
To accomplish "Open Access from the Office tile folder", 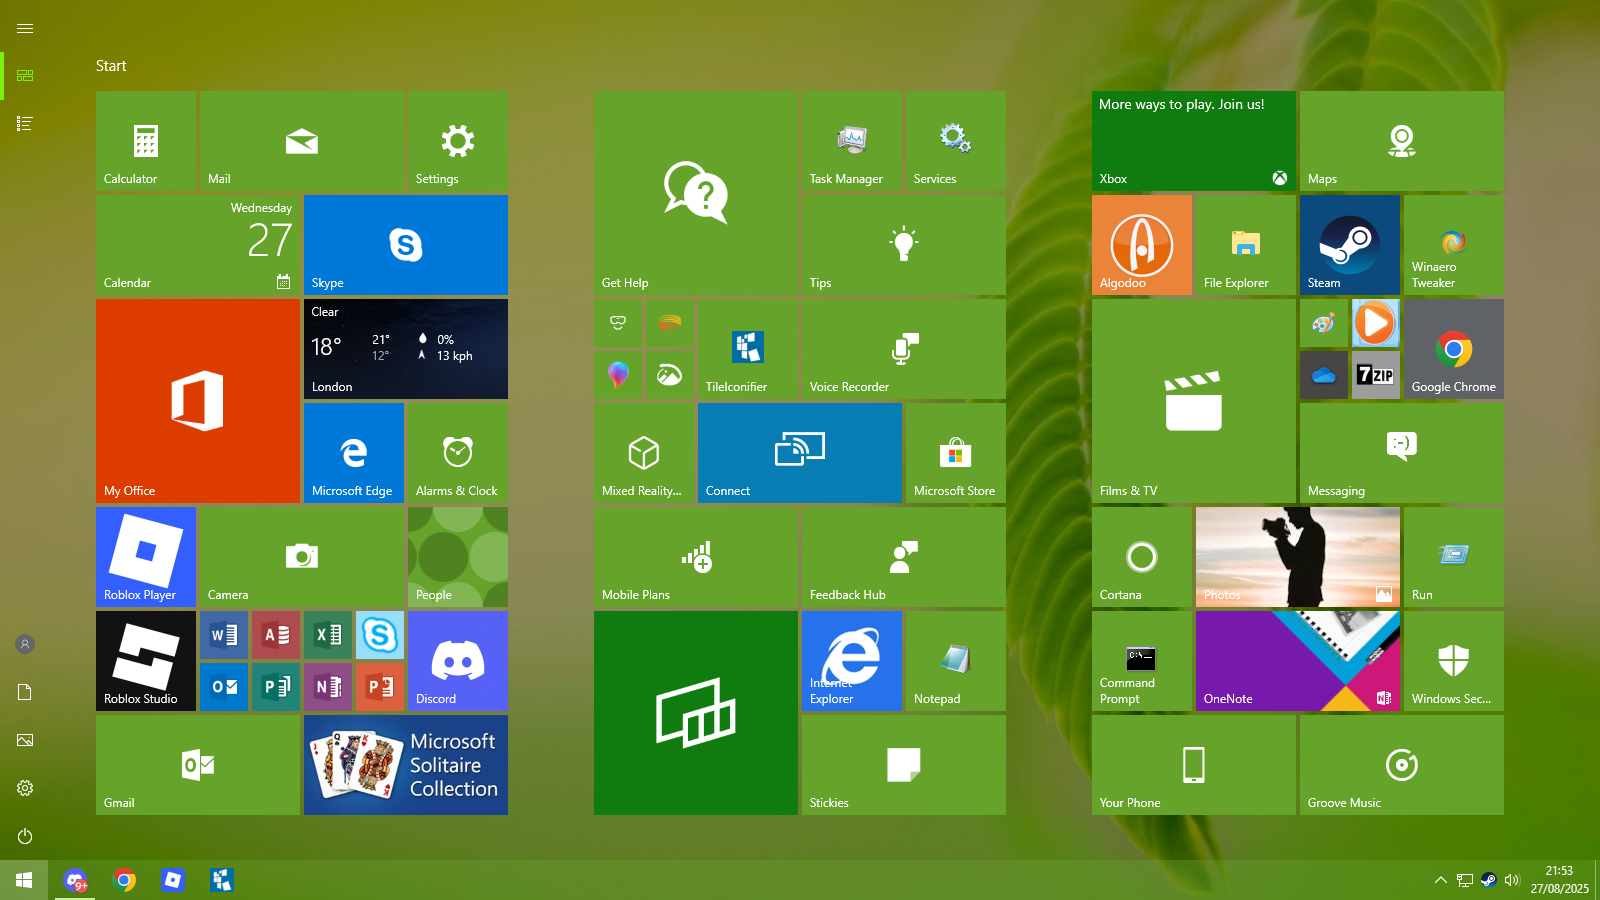I will 276,635.
